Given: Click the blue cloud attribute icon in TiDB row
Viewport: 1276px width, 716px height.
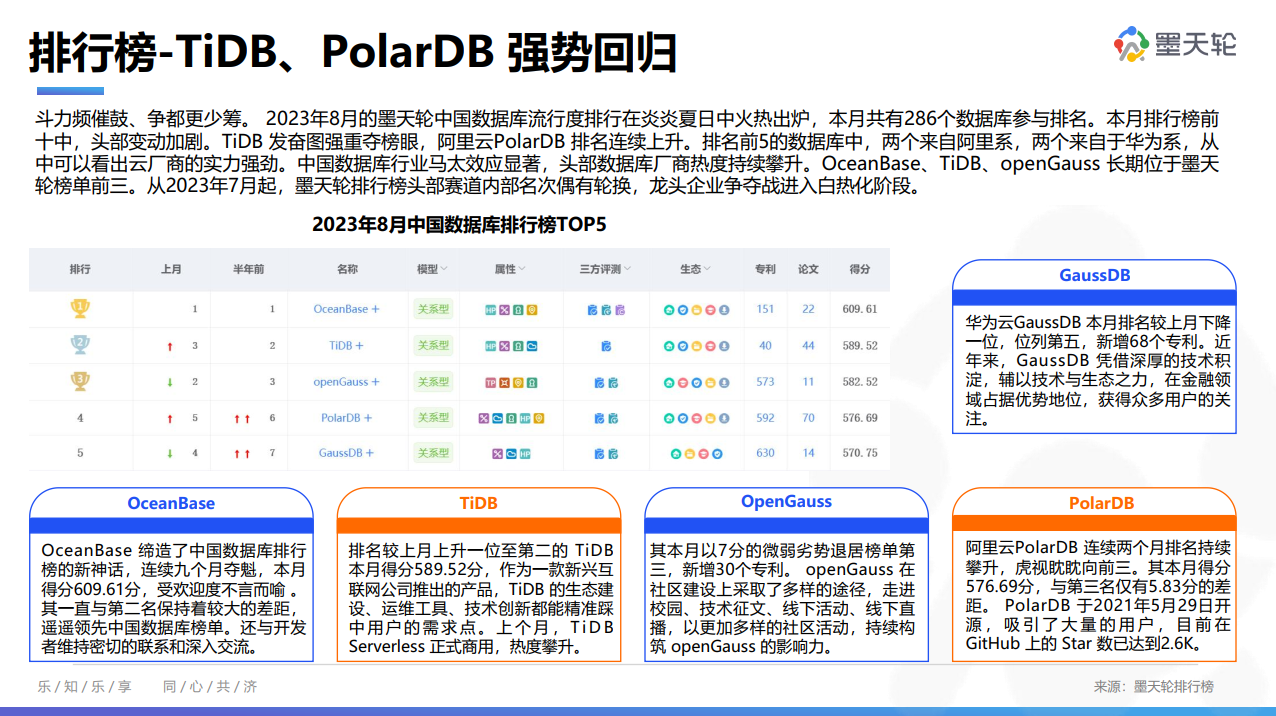Looking at the screenshot, I should 532,346.
